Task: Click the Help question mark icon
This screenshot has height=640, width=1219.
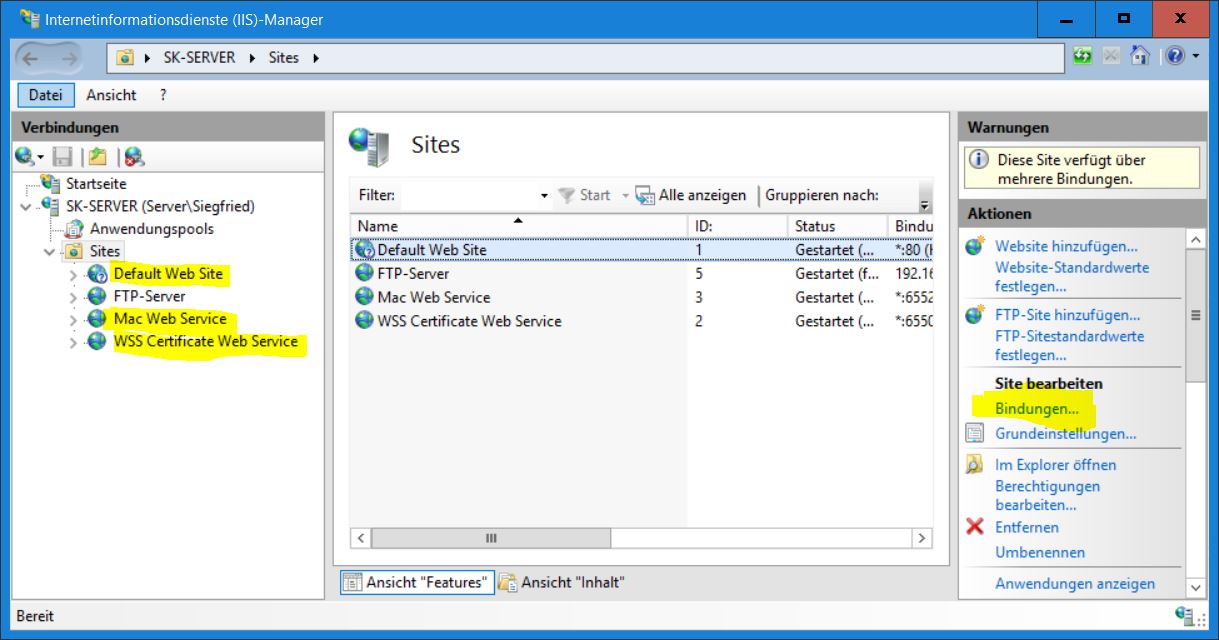Action: [1175, 57]
